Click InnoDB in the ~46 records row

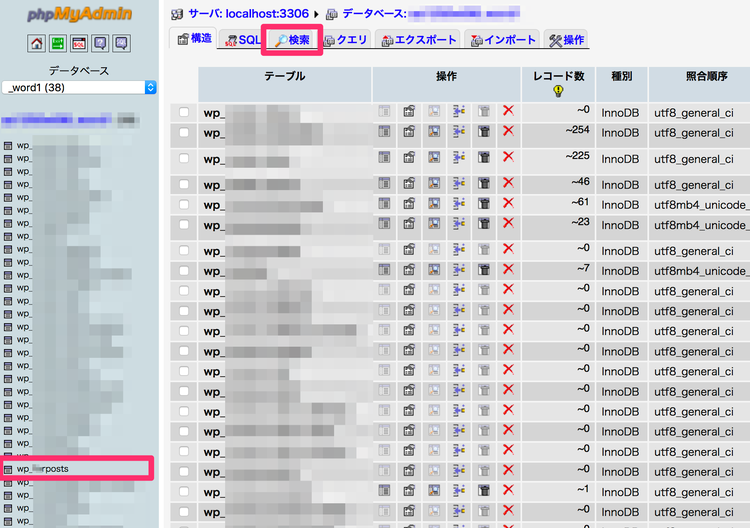pos(620,185)
